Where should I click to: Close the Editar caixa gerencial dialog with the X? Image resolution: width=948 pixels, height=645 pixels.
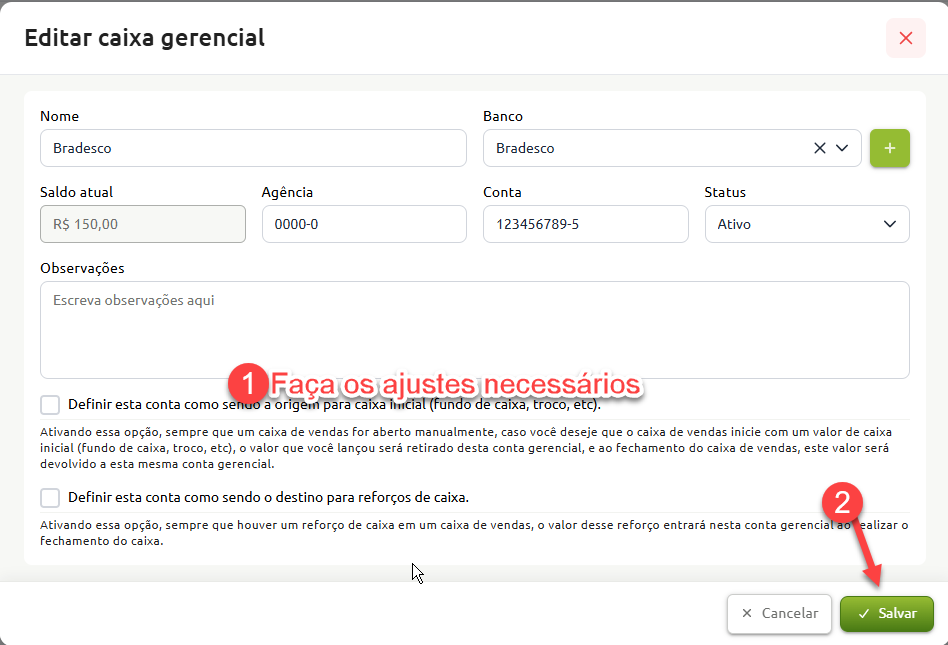coord(905,38)
